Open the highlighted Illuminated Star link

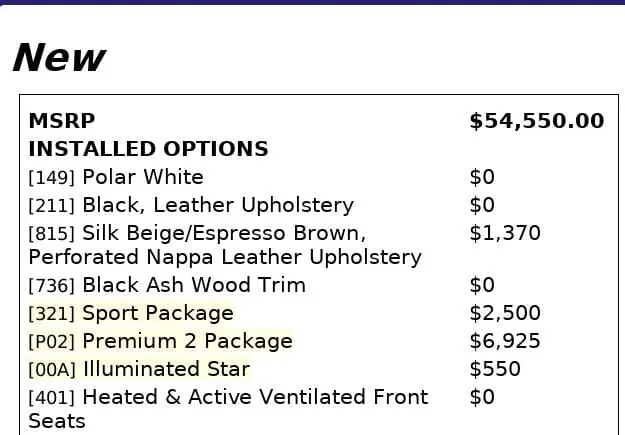point(166,369)
